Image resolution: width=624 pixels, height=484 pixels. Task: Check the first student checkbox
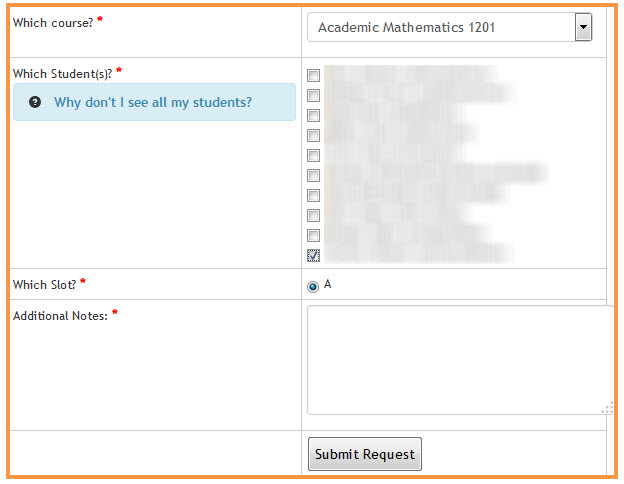[314, 75]
